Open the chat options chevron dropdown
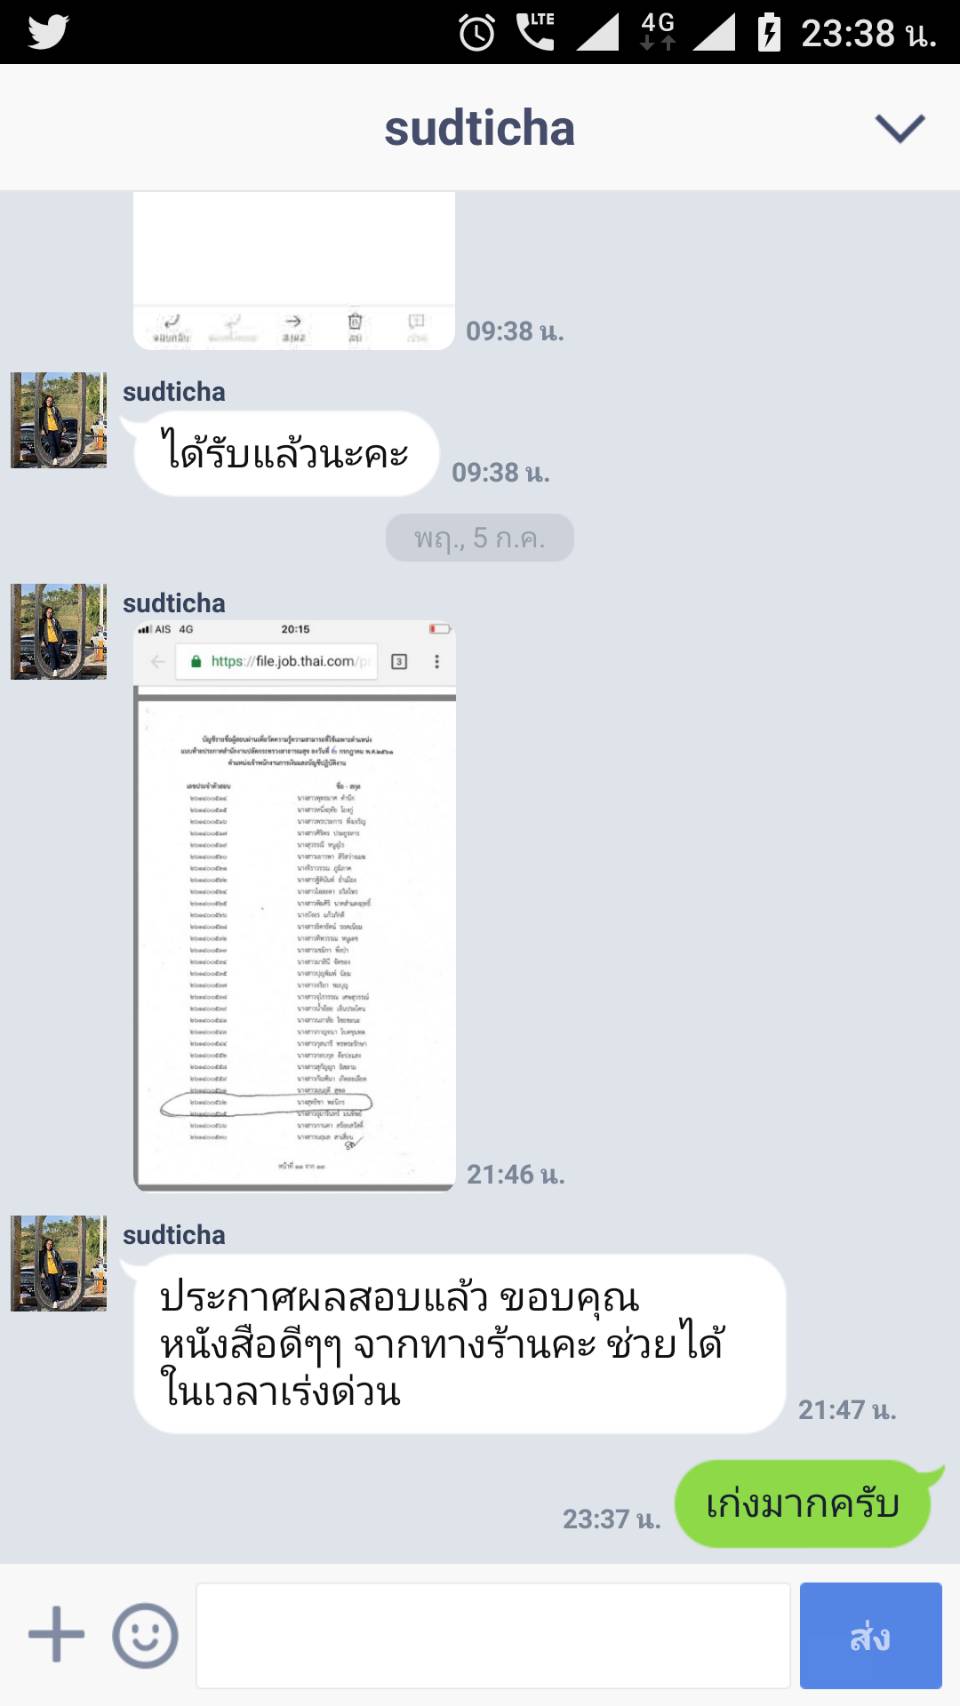960x1706 pixels. point(900,128)
